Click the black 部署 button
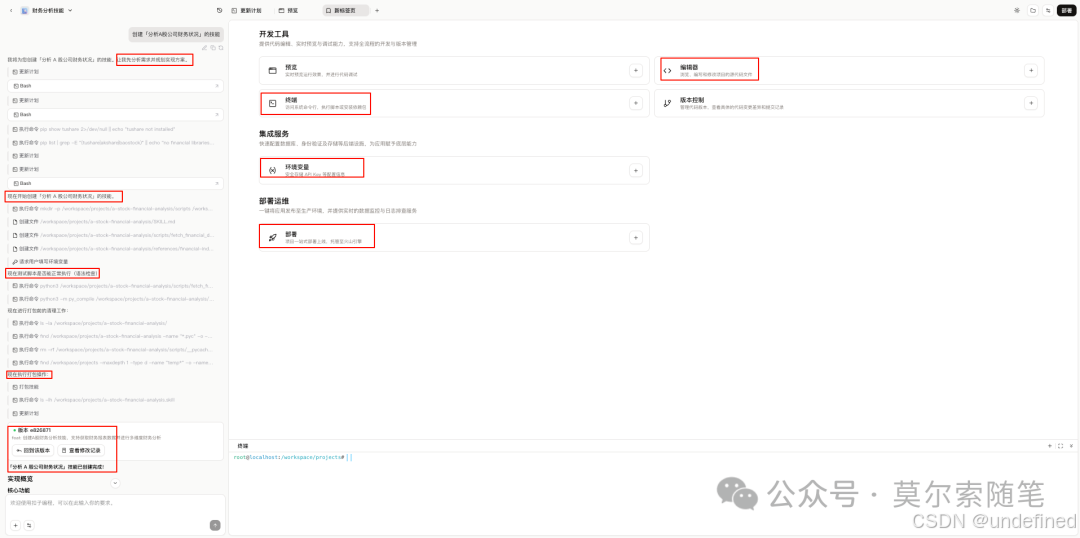The height and width of the screenshot is (538, 1080). [x=1066, y=10]
